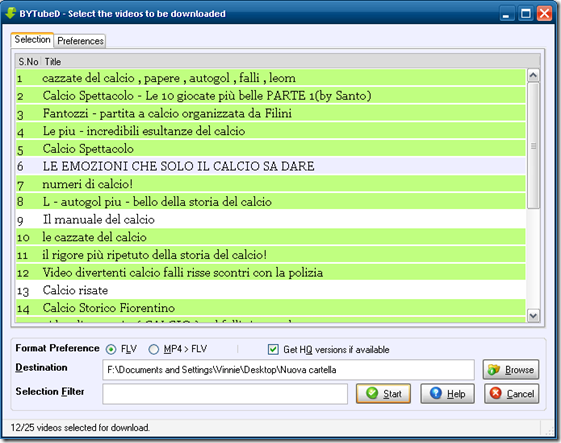Click scroll down arrow of video list

(x=533, y=316)
